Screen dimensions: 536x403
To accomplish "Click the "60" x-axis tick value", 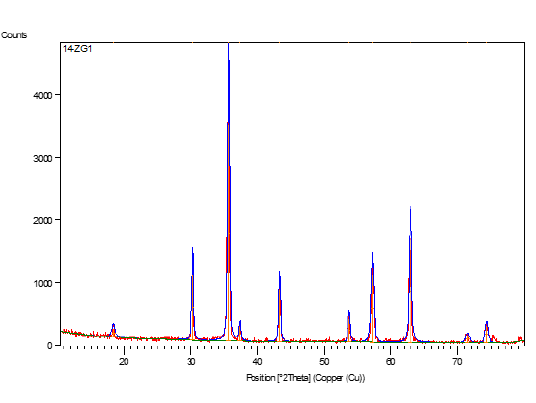I will point(391,362).
